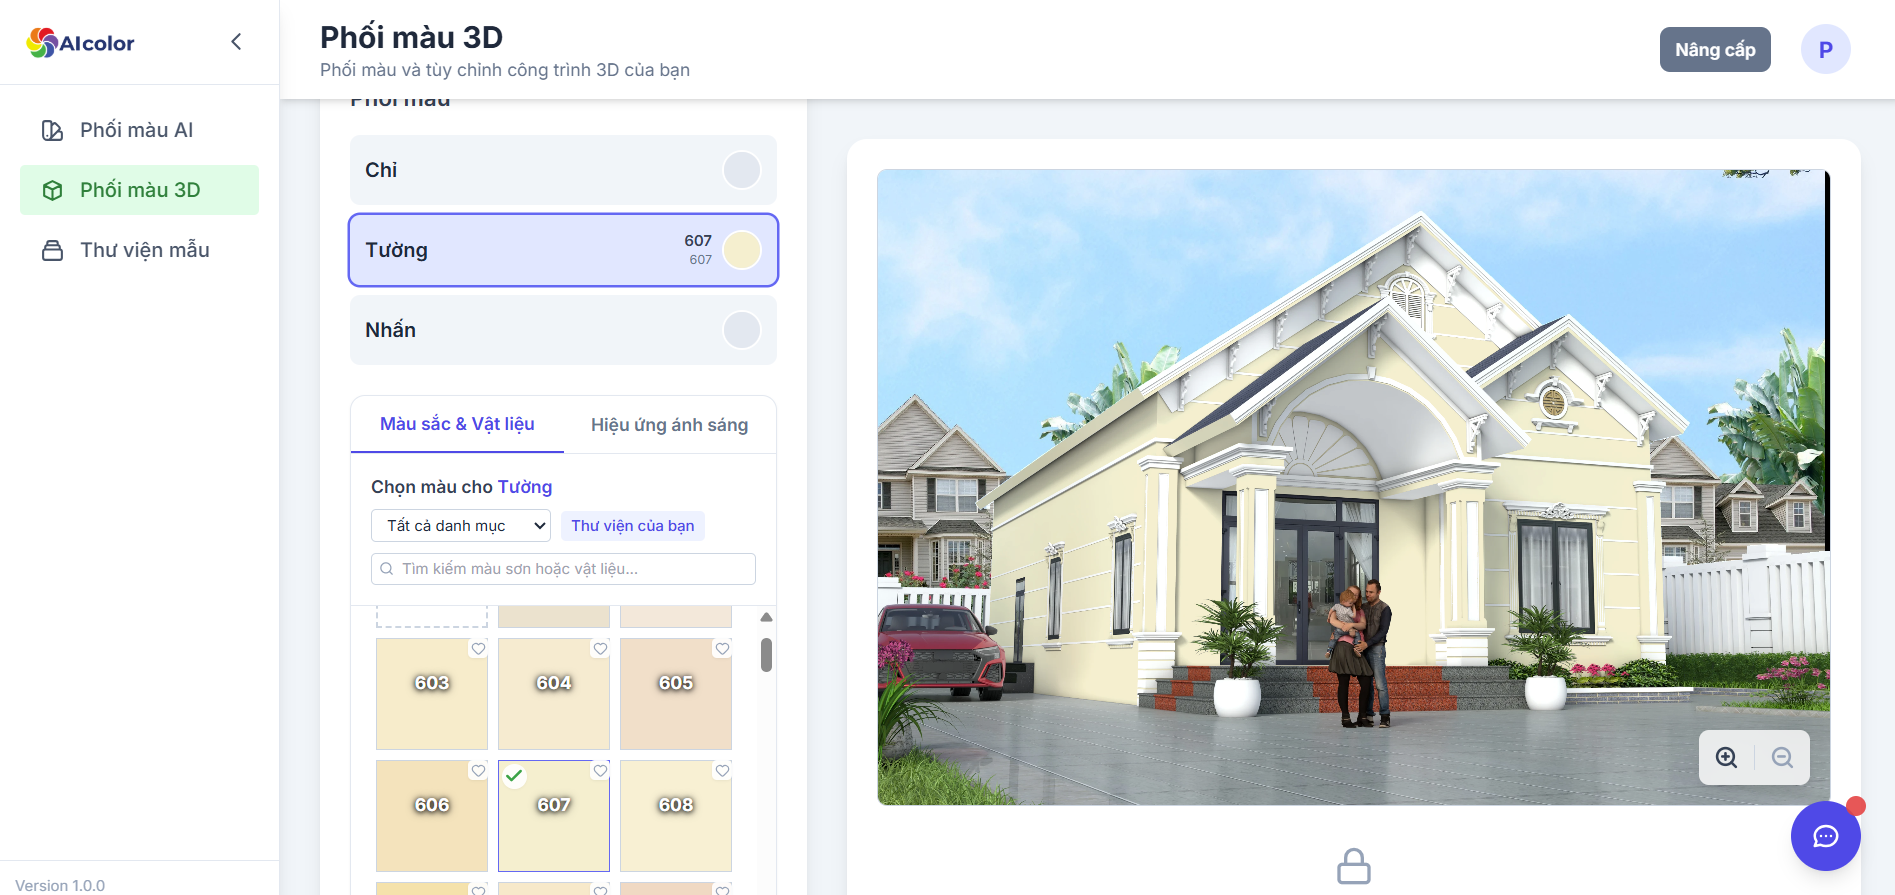Favorite swatch 605 with heart icon
Viewport: 1895px width, 895px height.
pos(722,649)
